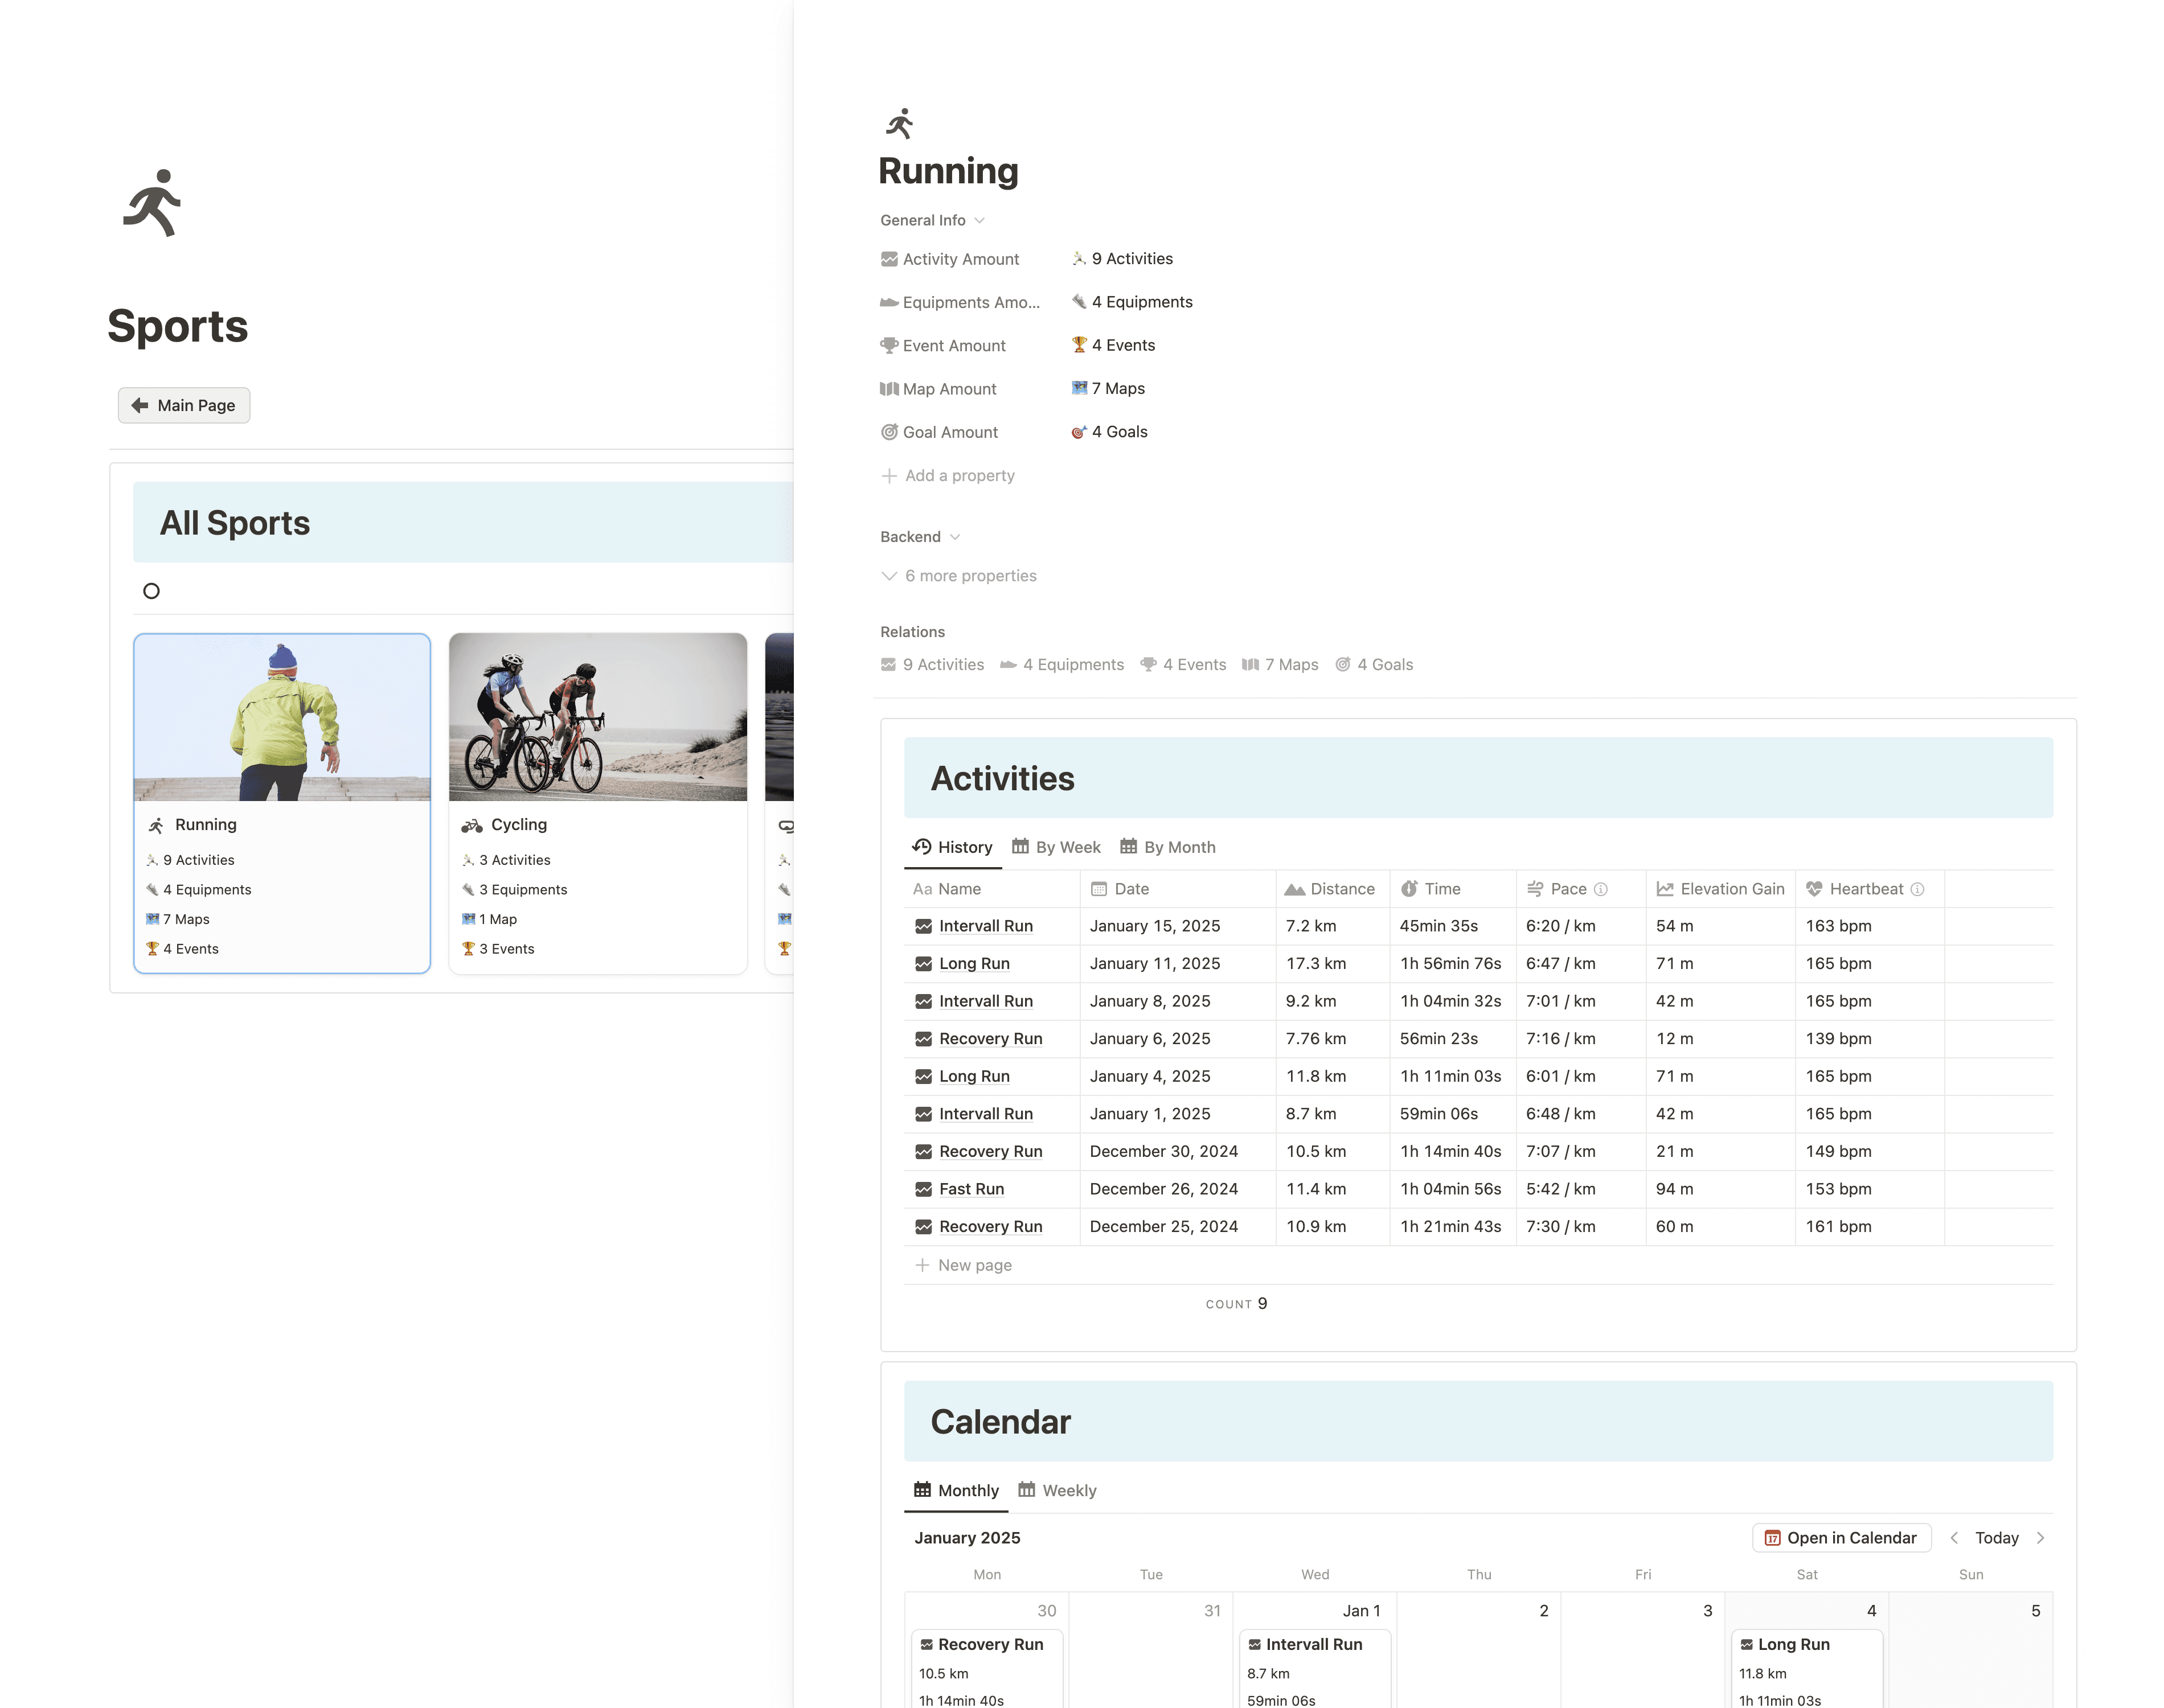Viewport: 2164px width, 1708px height.
Task: Click the Heartbeat column info icon
Action: coord(1917,889)
